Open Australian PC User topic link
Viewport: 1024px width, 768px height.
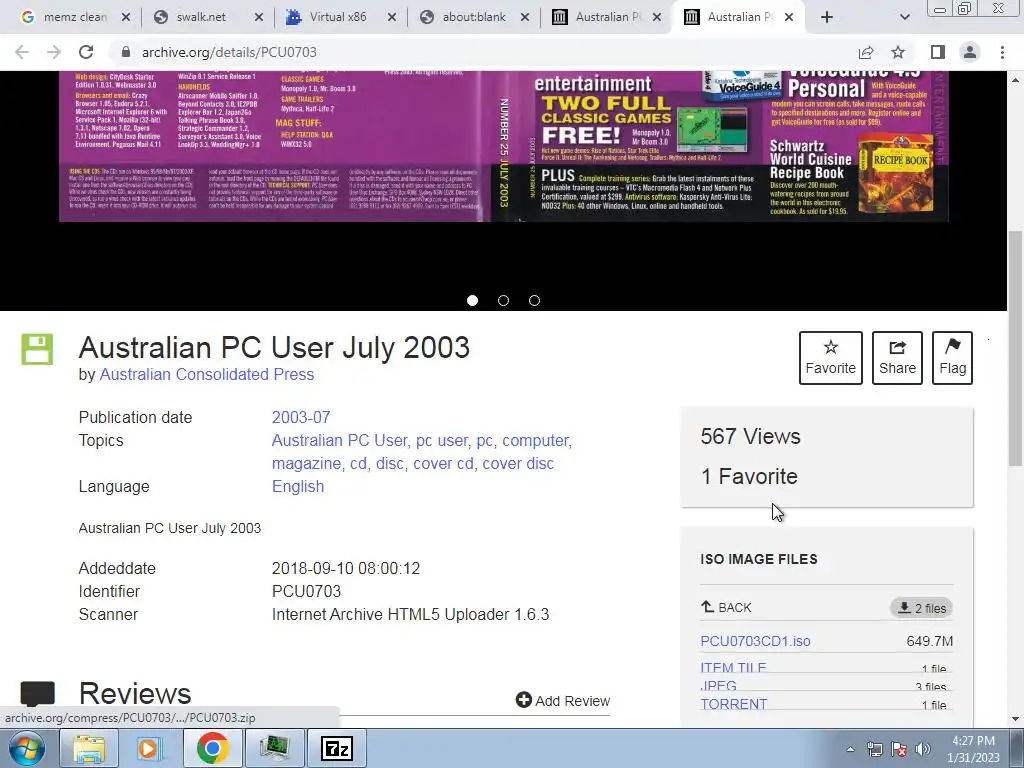[x=339, y=440]
